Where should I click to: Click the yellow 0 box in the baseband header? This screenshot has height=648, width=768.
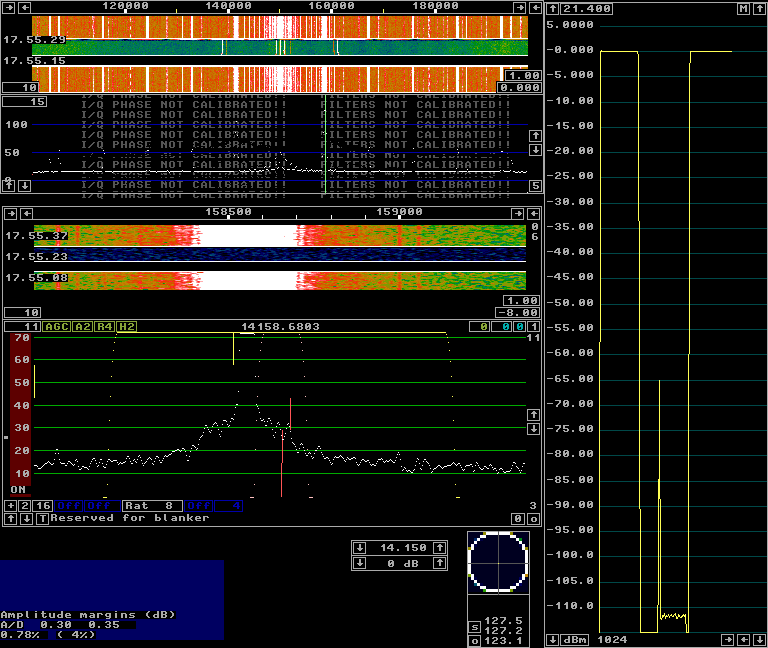480,327
